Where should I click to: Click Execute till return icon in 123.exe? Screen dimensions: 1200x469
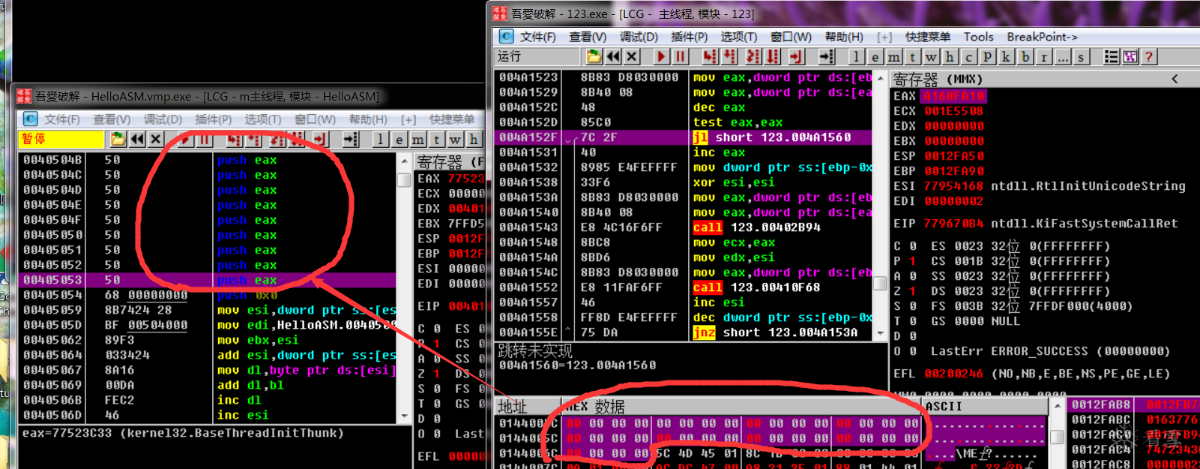[795, 56]
